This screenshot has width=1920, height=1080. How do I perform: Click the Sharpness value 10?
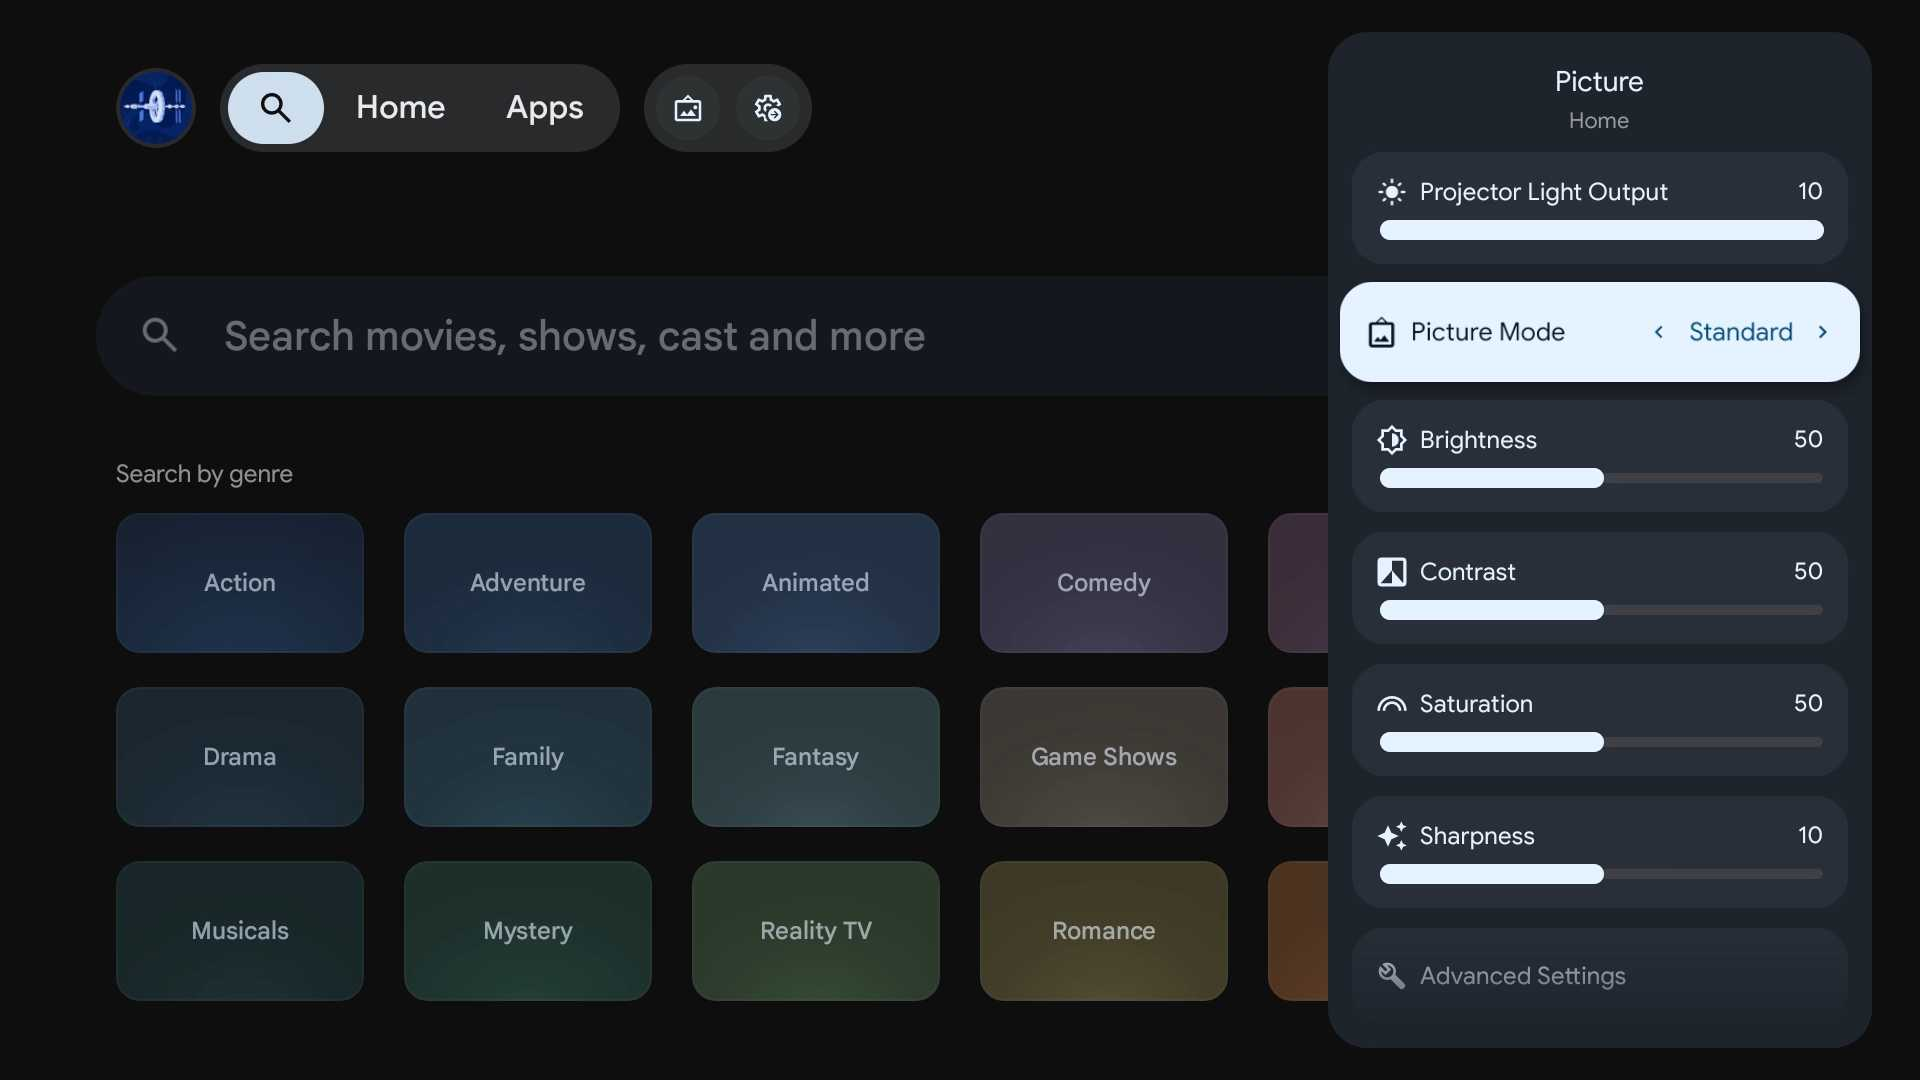(1810, 835)
